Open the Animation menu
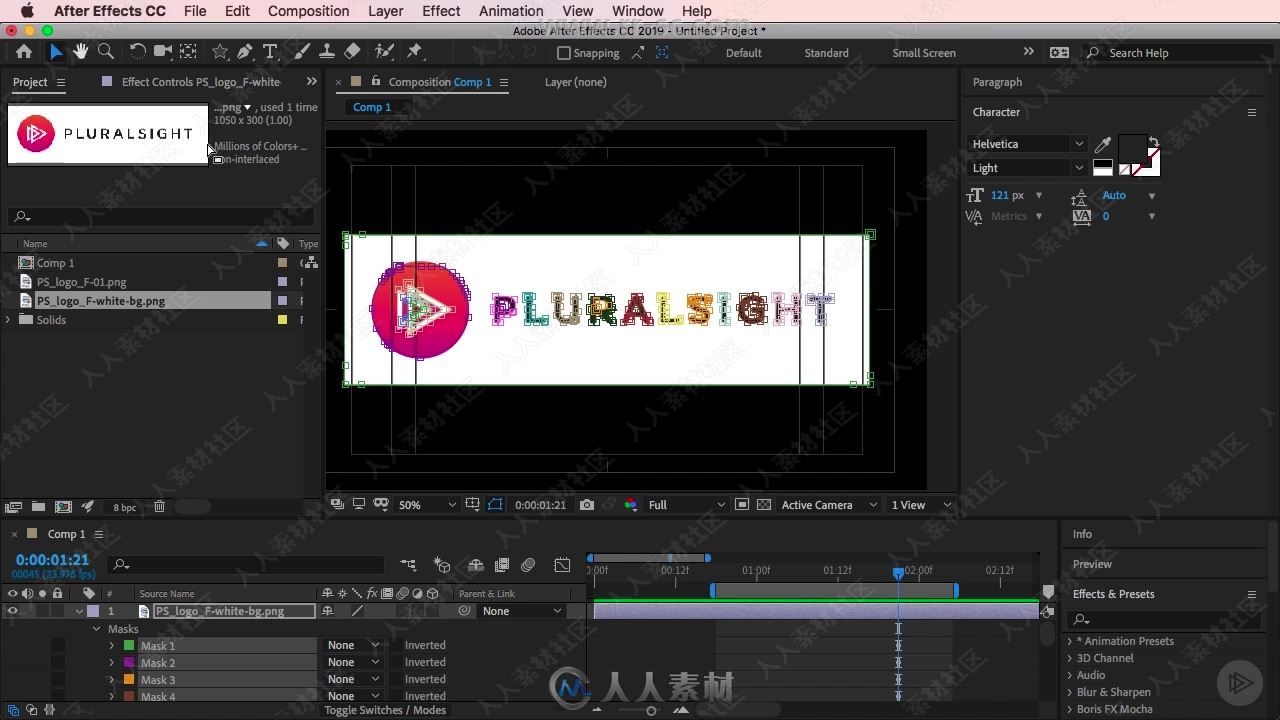 click(511, 11)
